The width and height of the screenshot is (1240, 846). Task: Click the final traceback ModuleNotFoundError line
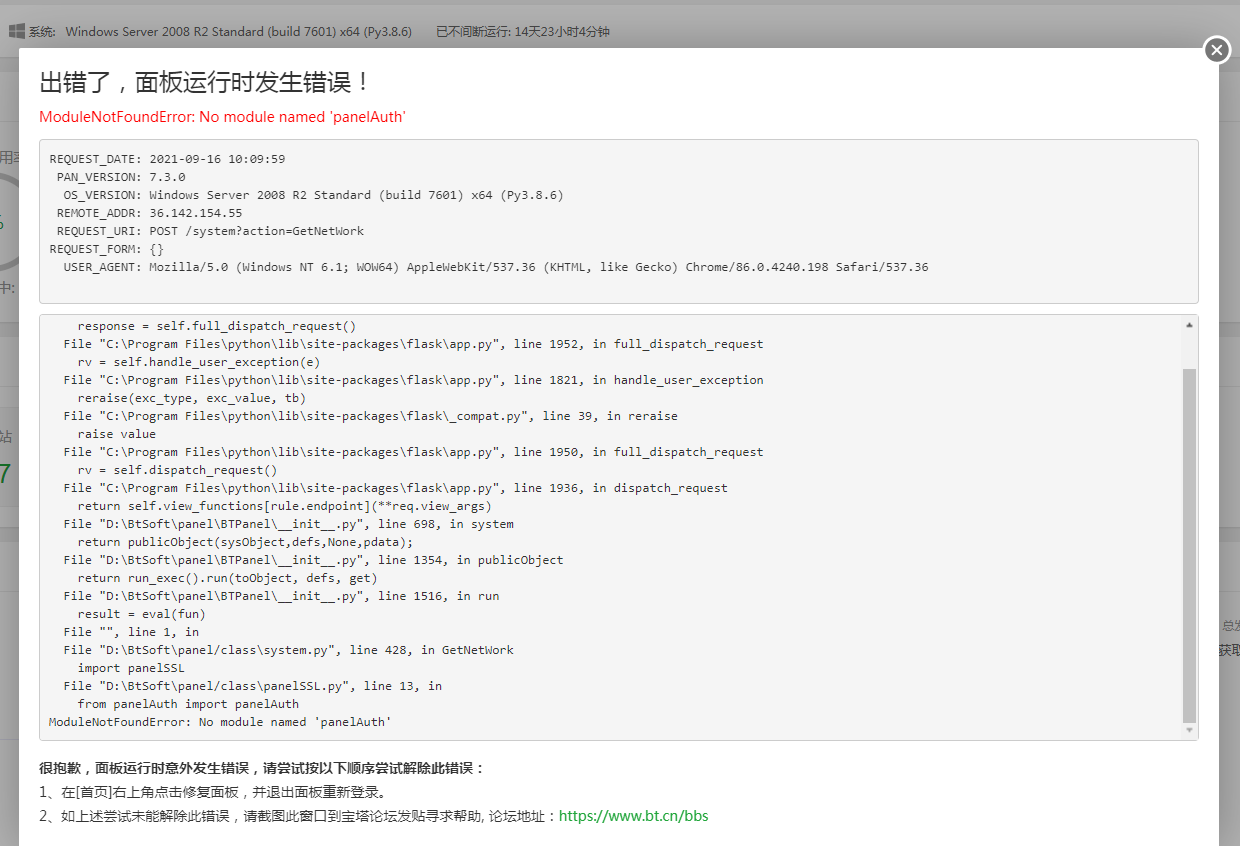[x=221, y=722]
